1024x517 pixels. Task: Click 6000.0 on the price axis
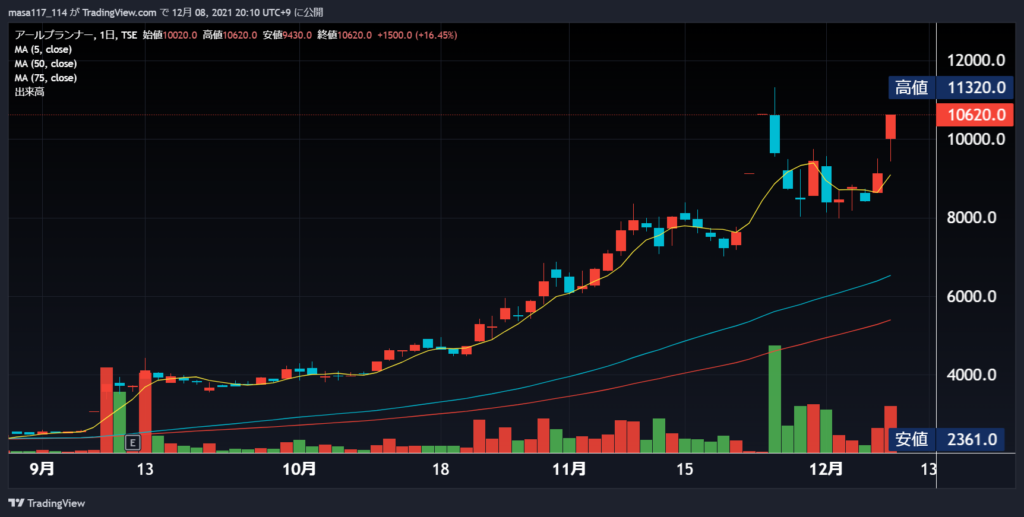click(x=972, y=296)
